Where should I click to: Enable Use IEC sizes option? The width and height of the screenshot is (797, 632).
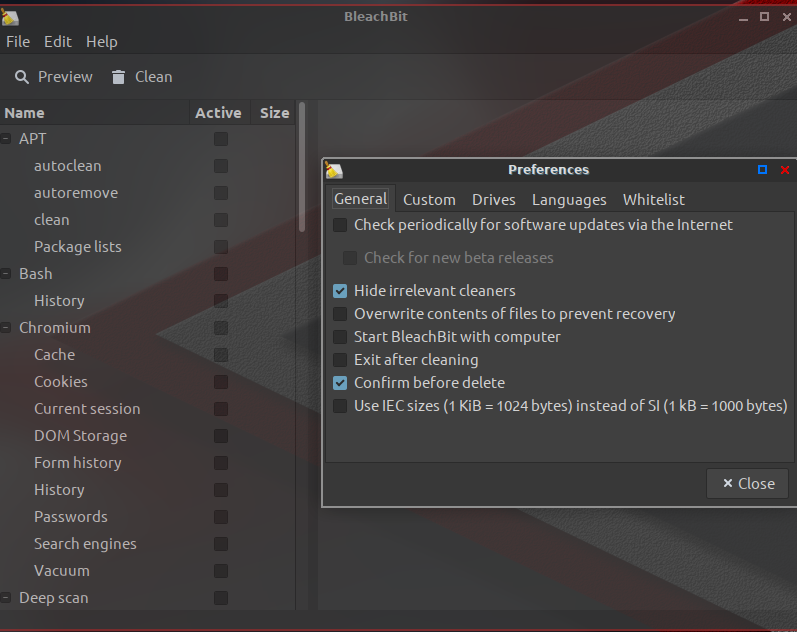pos(340,406)
